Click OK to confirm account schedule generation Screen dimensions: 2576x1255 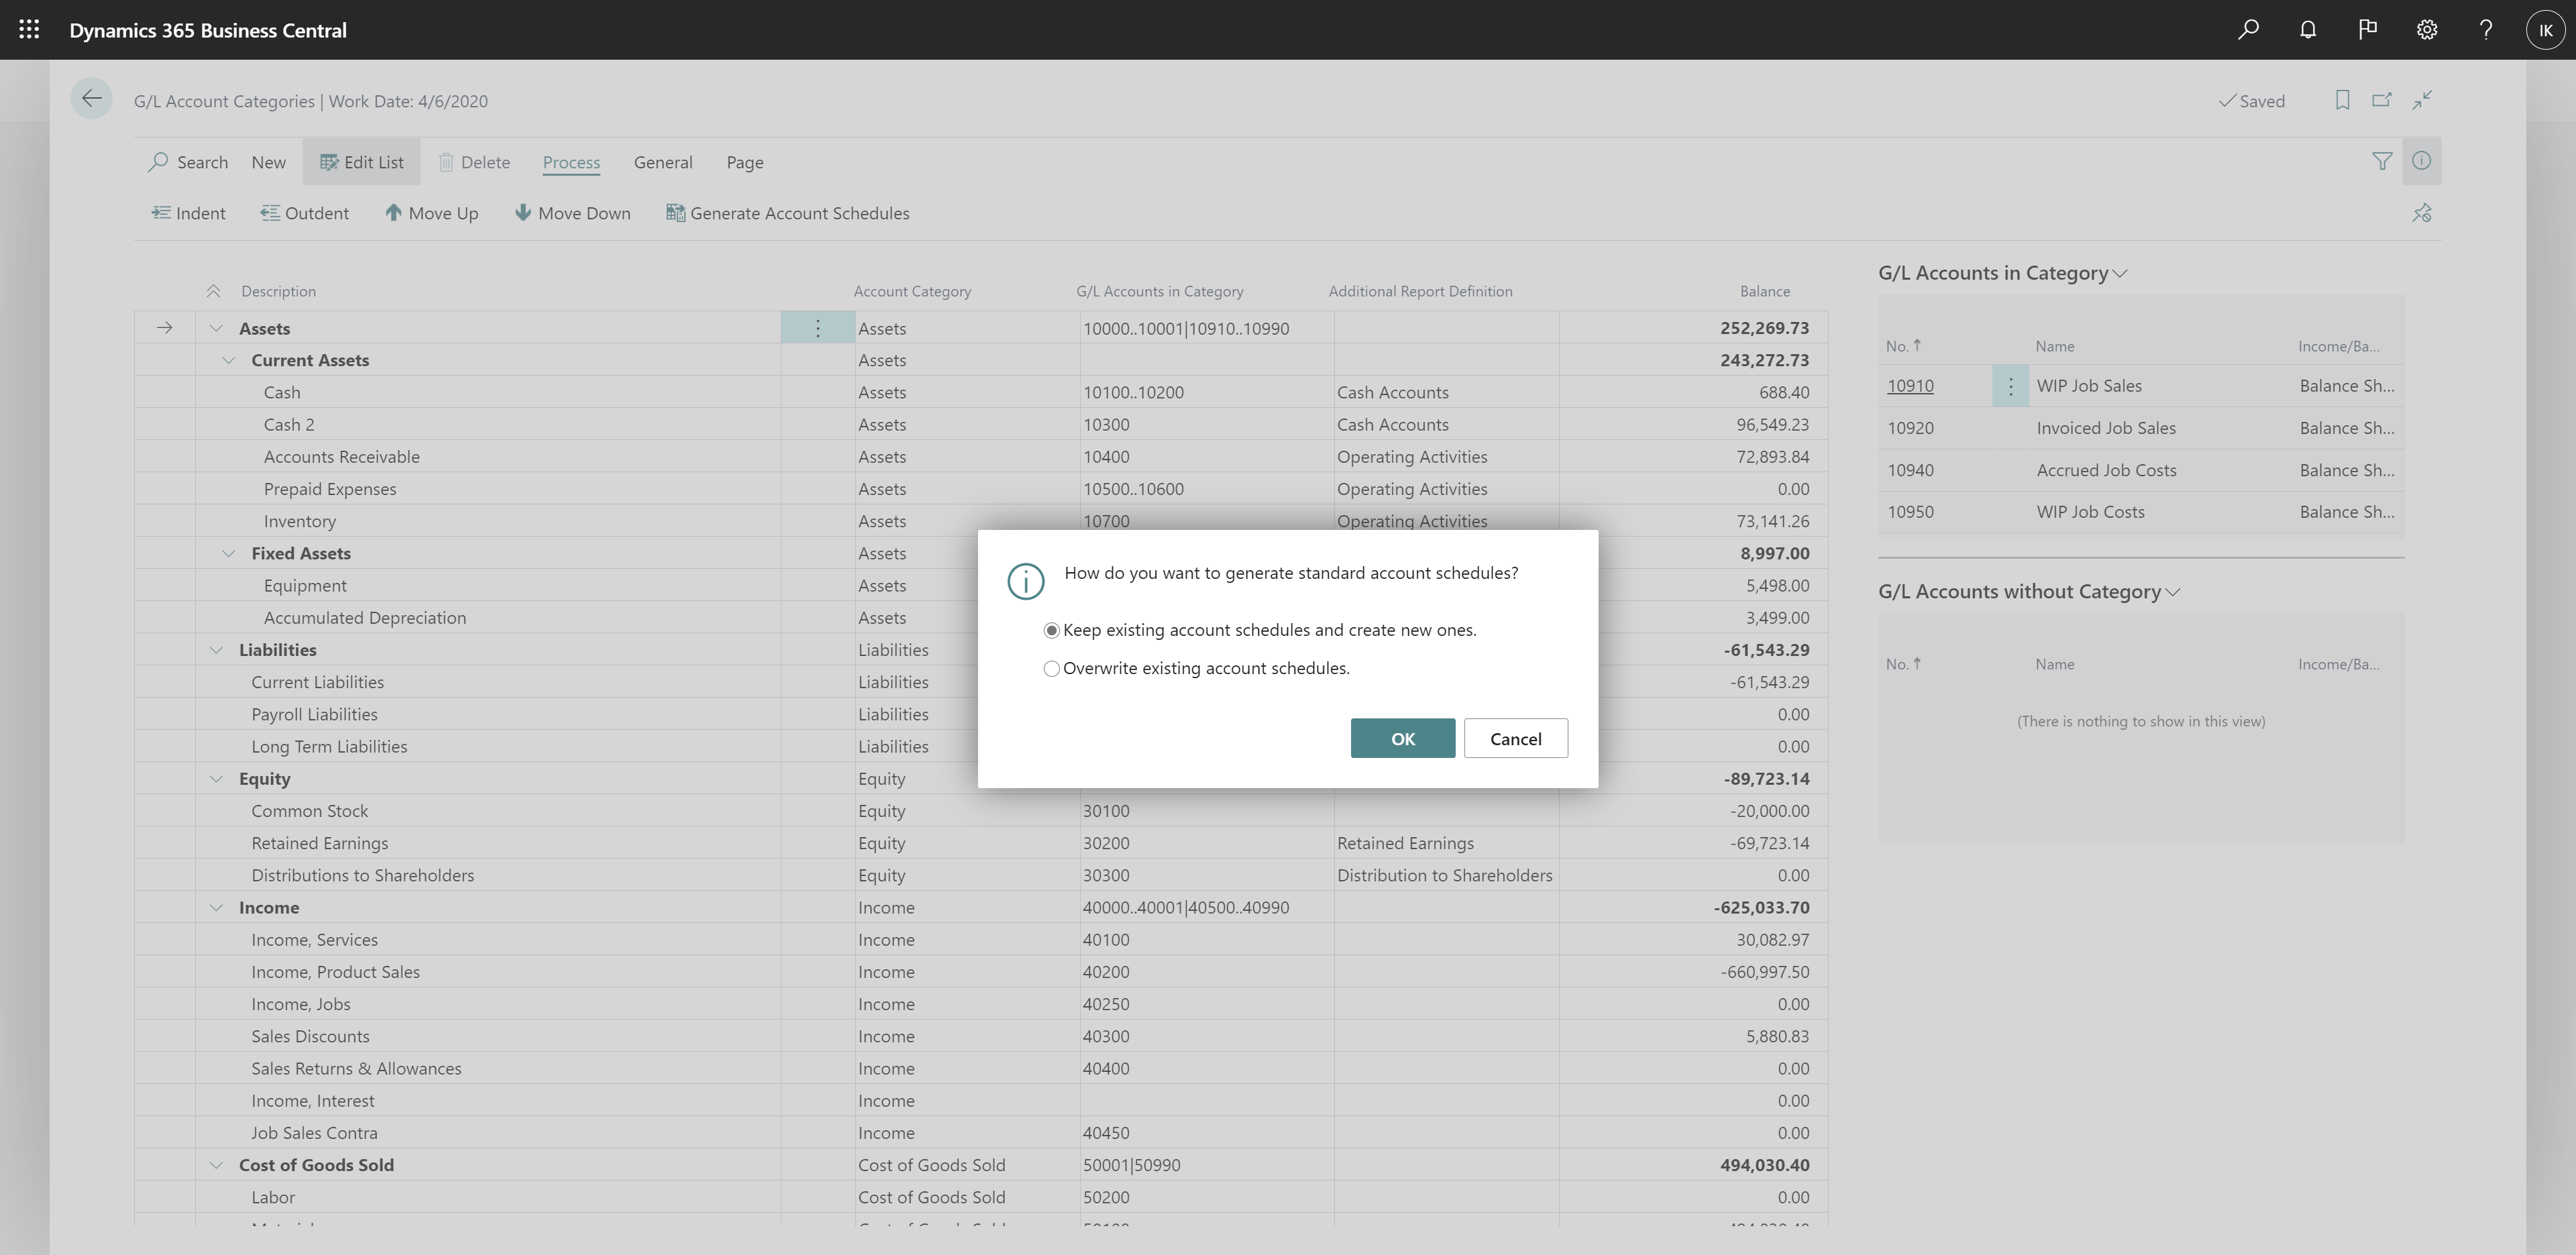(x=1403, y=736)
